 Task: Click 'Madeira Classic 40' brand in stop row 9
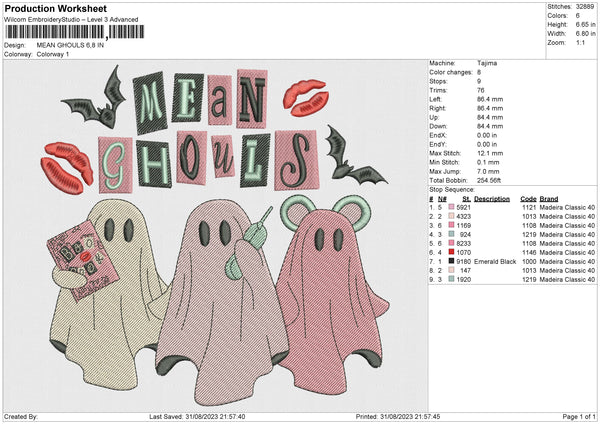(x=567, y=280)
